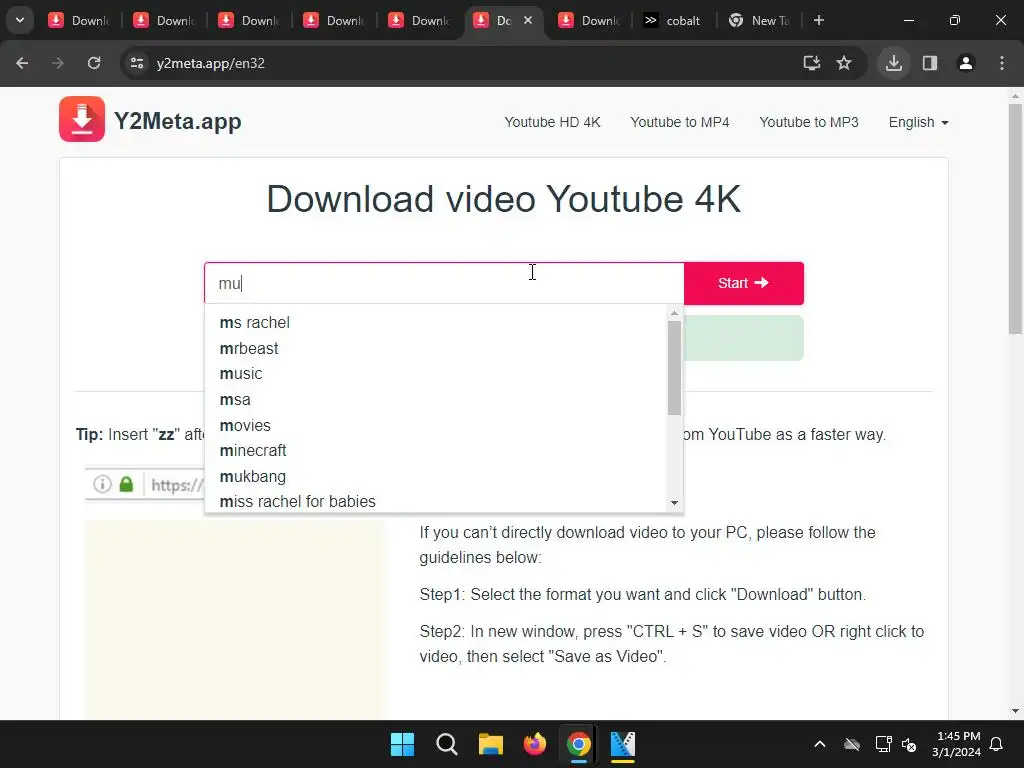The height and width of the screenshot is (768, 1024).
Task: Switch to the cobalt tab
Action: [x=673, y=21]
